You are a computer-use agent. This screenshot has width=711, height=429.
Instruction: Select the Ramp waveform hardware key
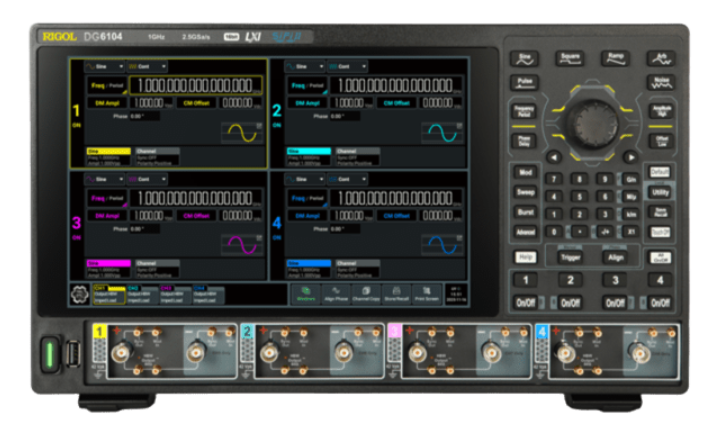click(x=615, y=58)
